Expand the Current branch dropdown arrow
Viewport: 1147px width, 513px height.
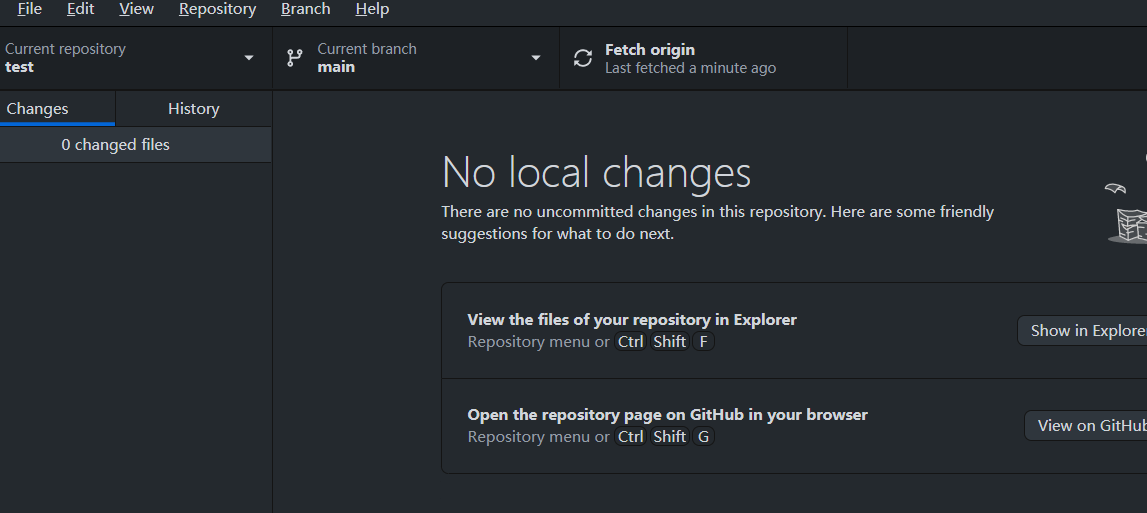tap(535, 58)
